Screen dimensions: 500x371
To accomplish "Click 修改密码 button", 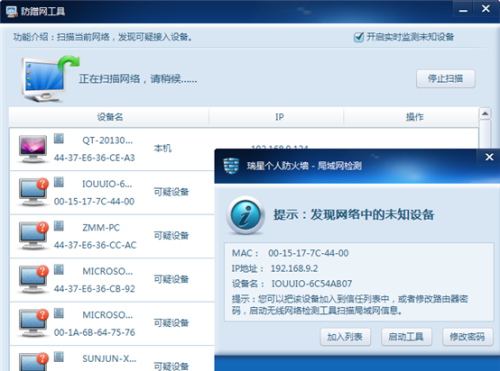I will pyautogui.click(x=467, y=337).
